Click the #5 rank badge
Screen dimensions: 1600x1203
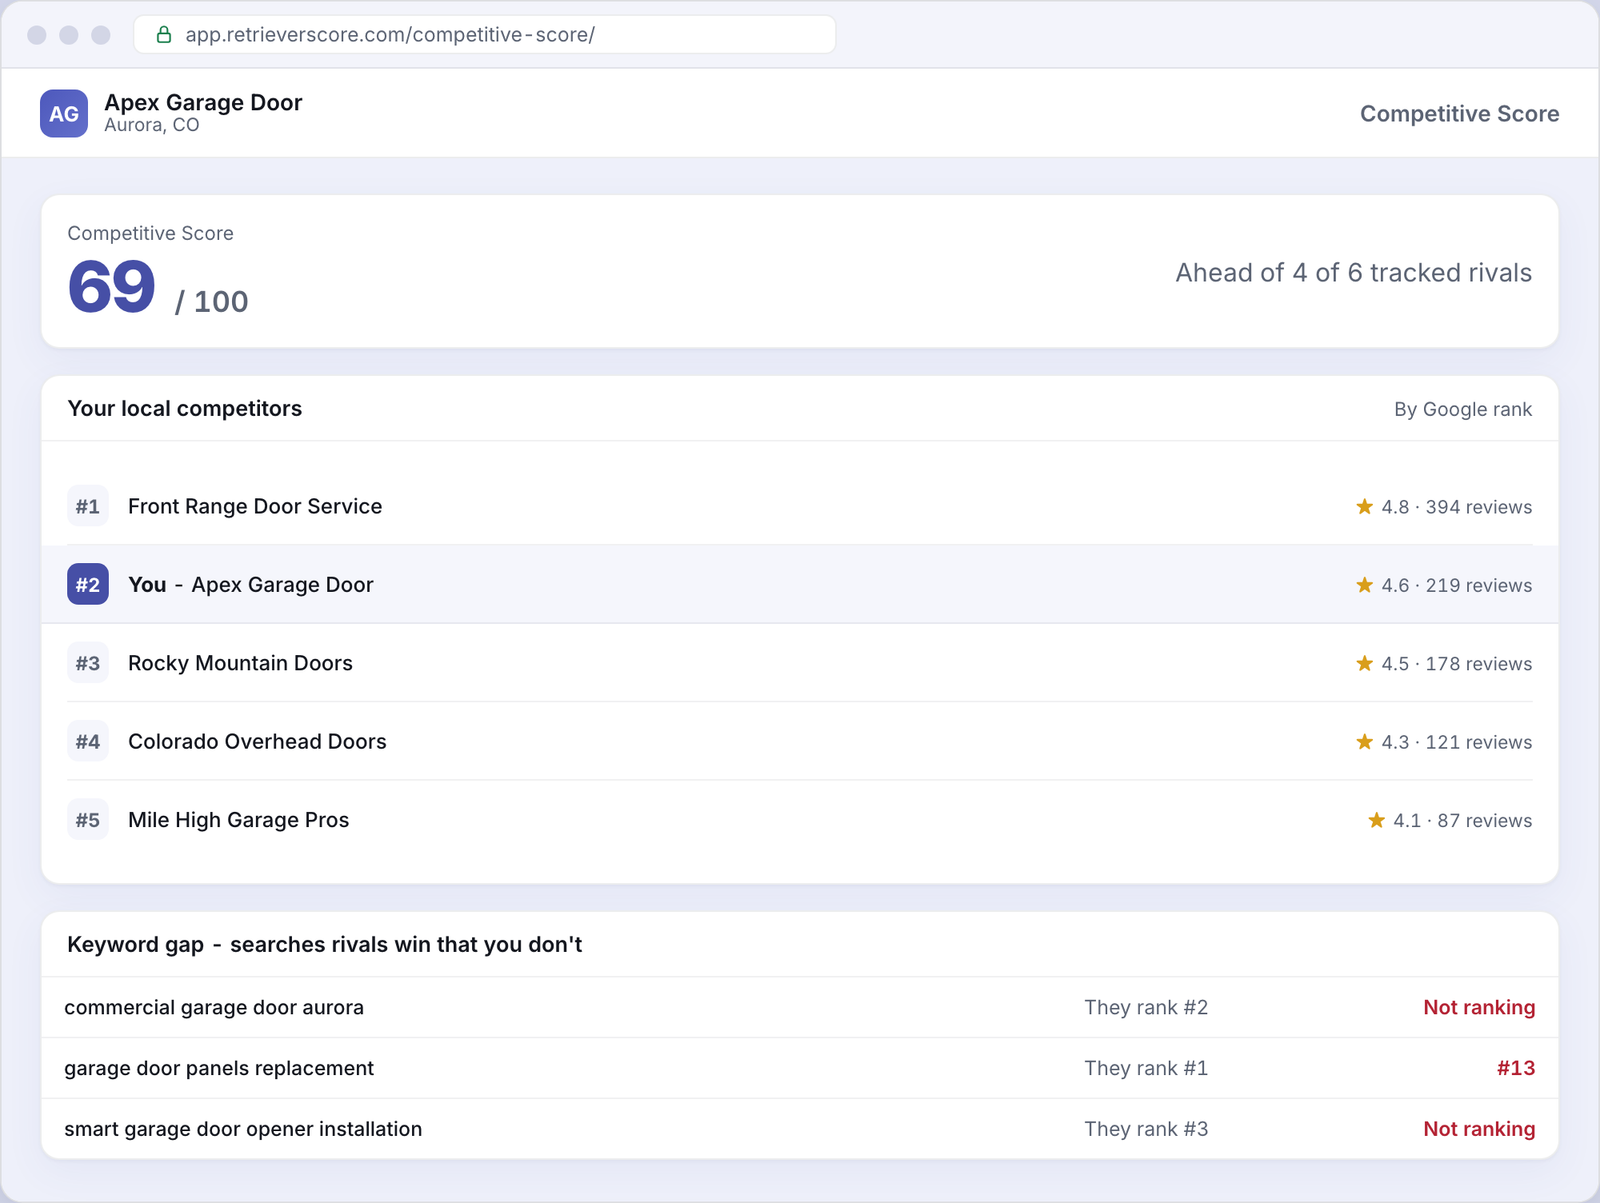coord(88,820)
